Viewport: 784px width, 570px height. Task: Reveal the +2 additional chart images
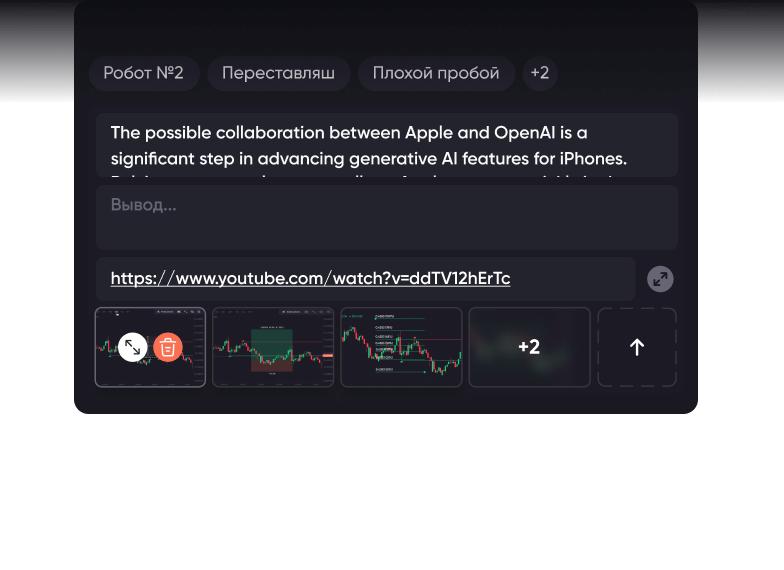529,347
